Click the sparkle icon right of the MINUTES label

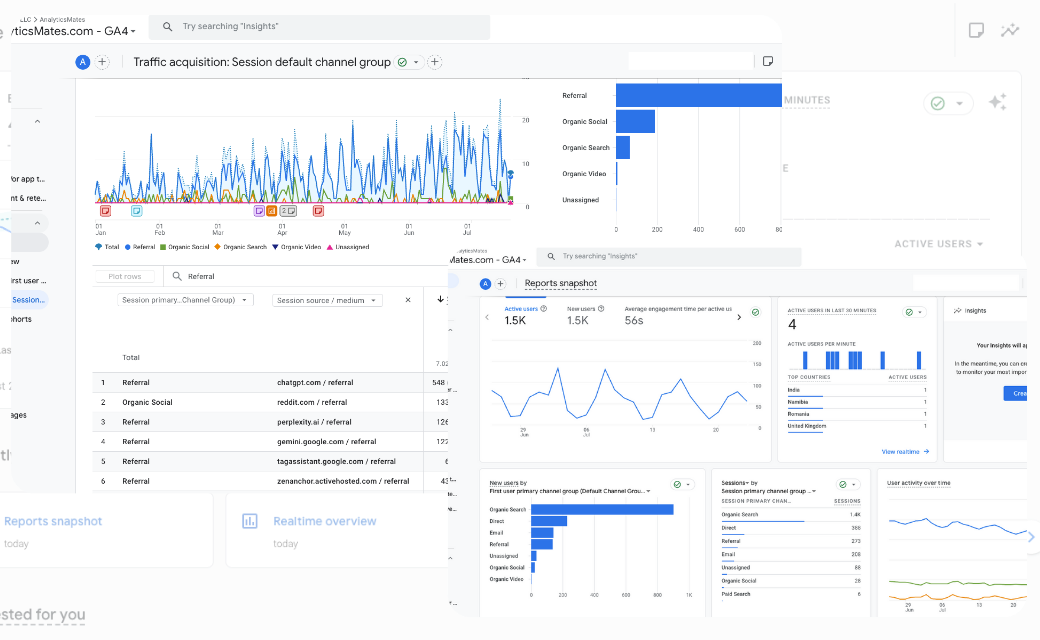998,102
